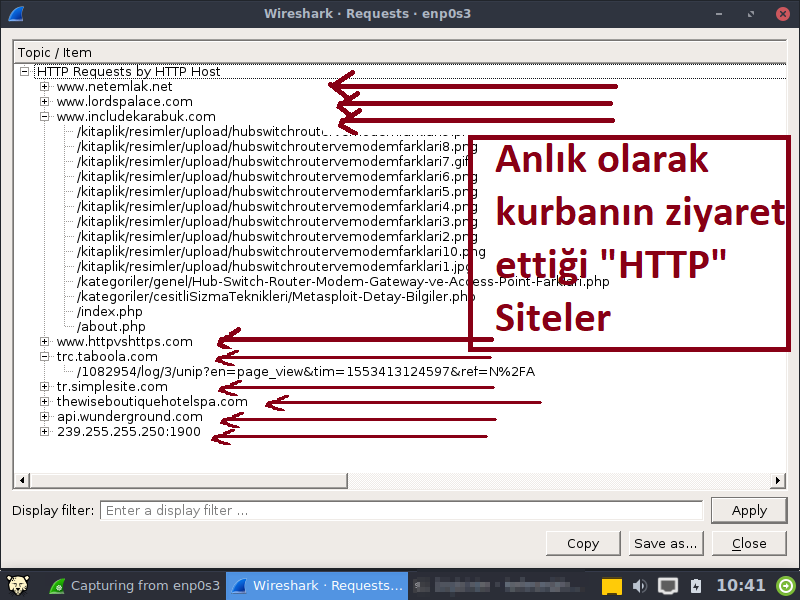Open the volume speaker tray icon

tap(640, 586)
